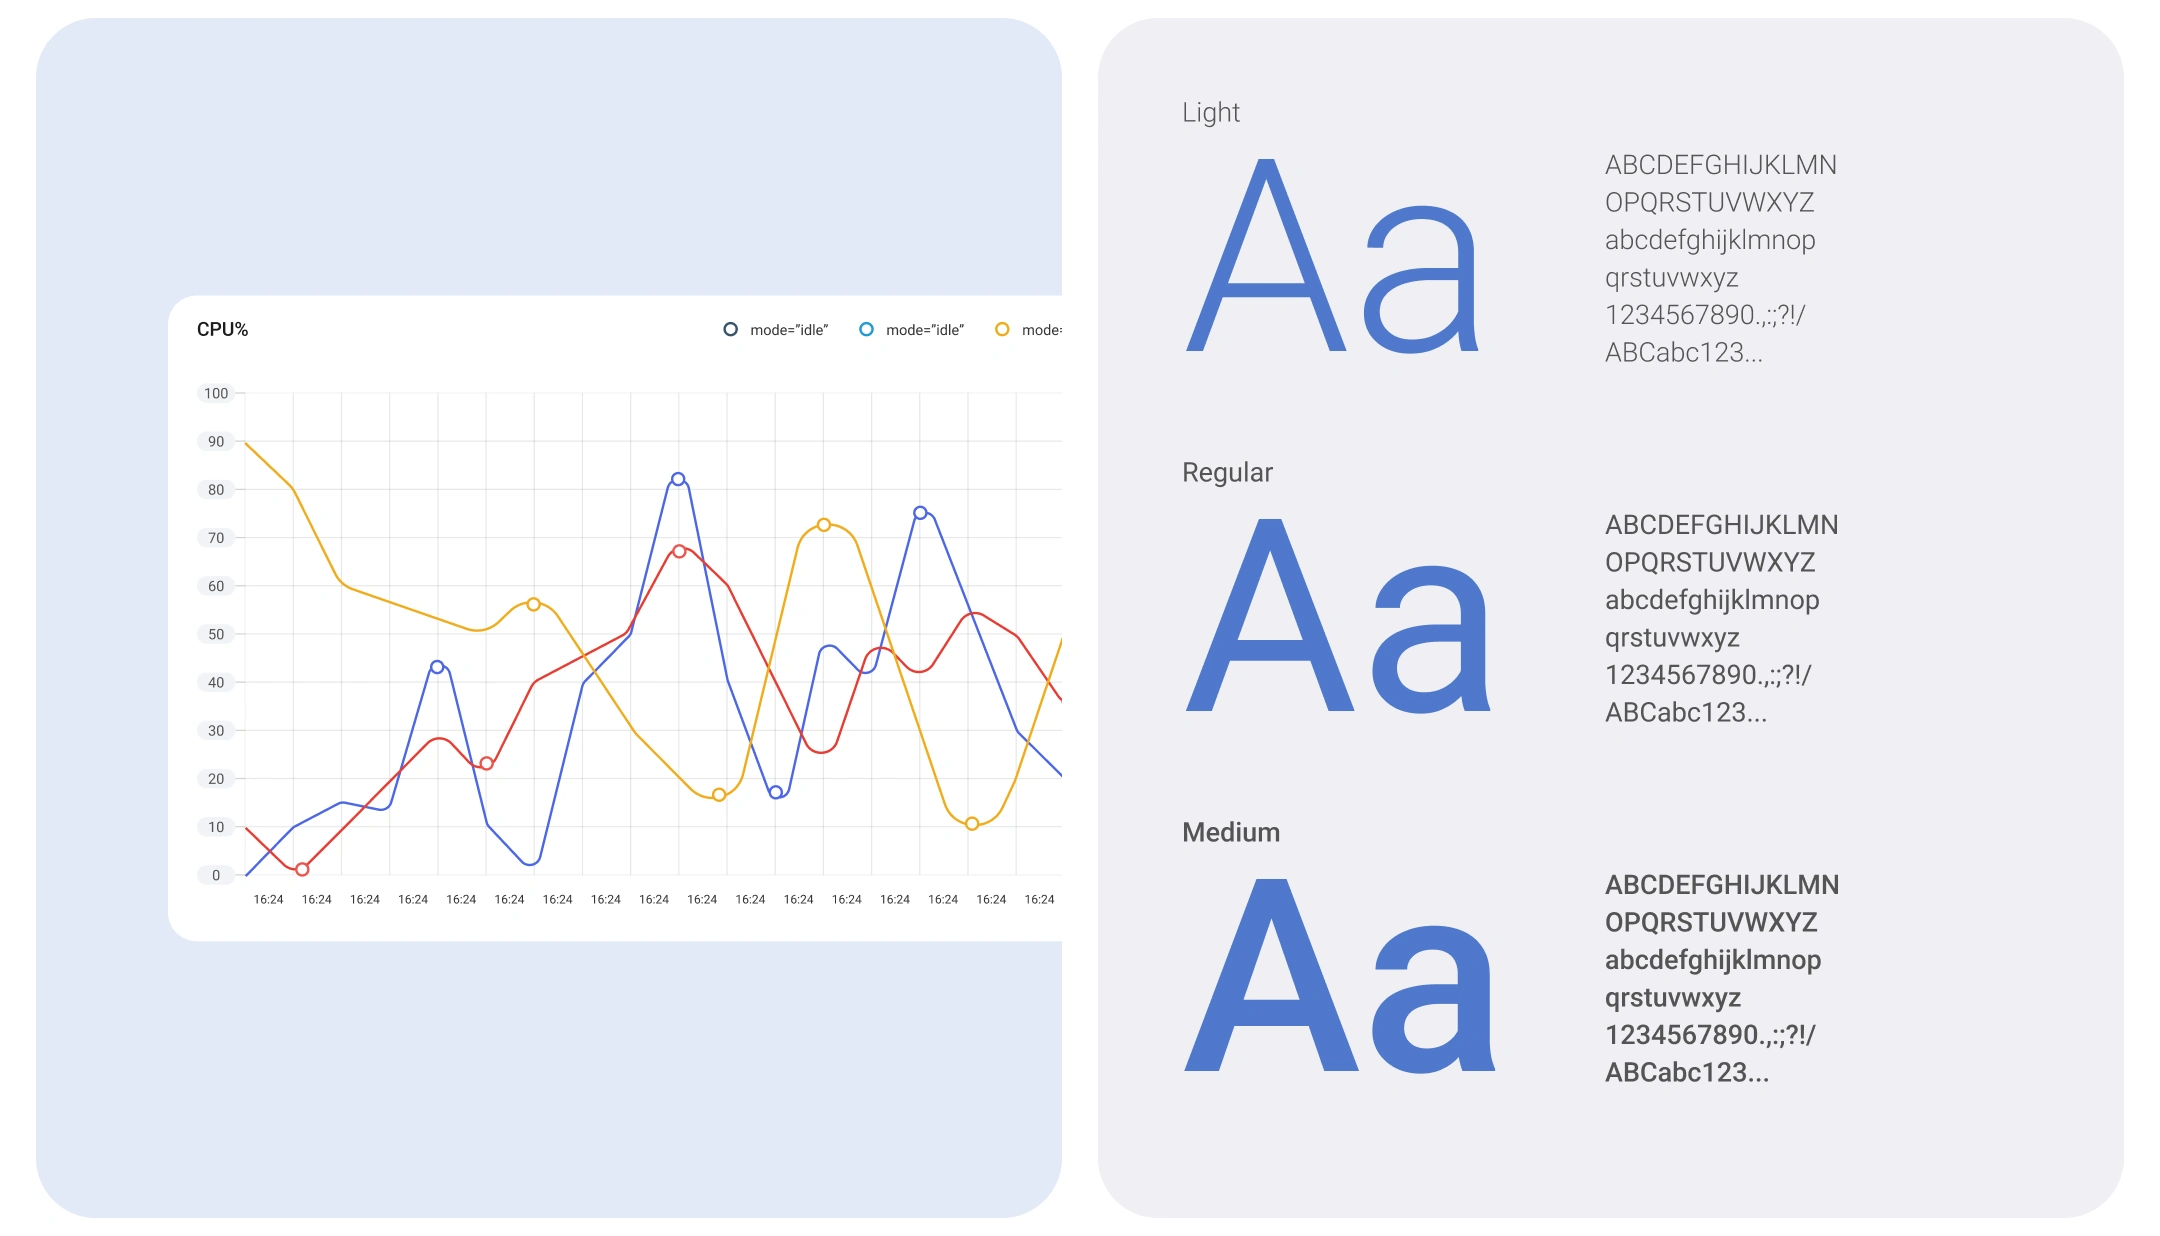Screen dimensions: 2160x1236
Task: Click the red data point near 23
Action: (x=487, y=764)
